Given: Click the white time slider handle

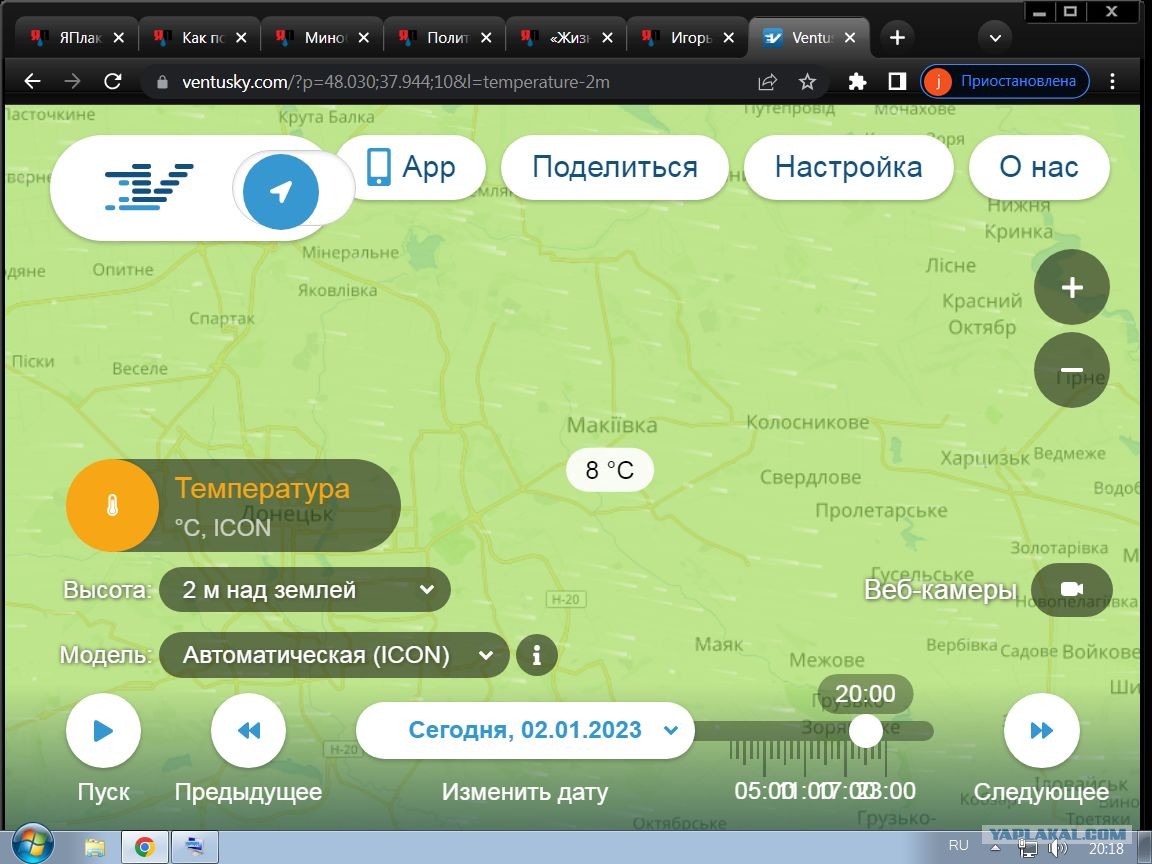Looking at the screenshot, I should tap(865, 731).
